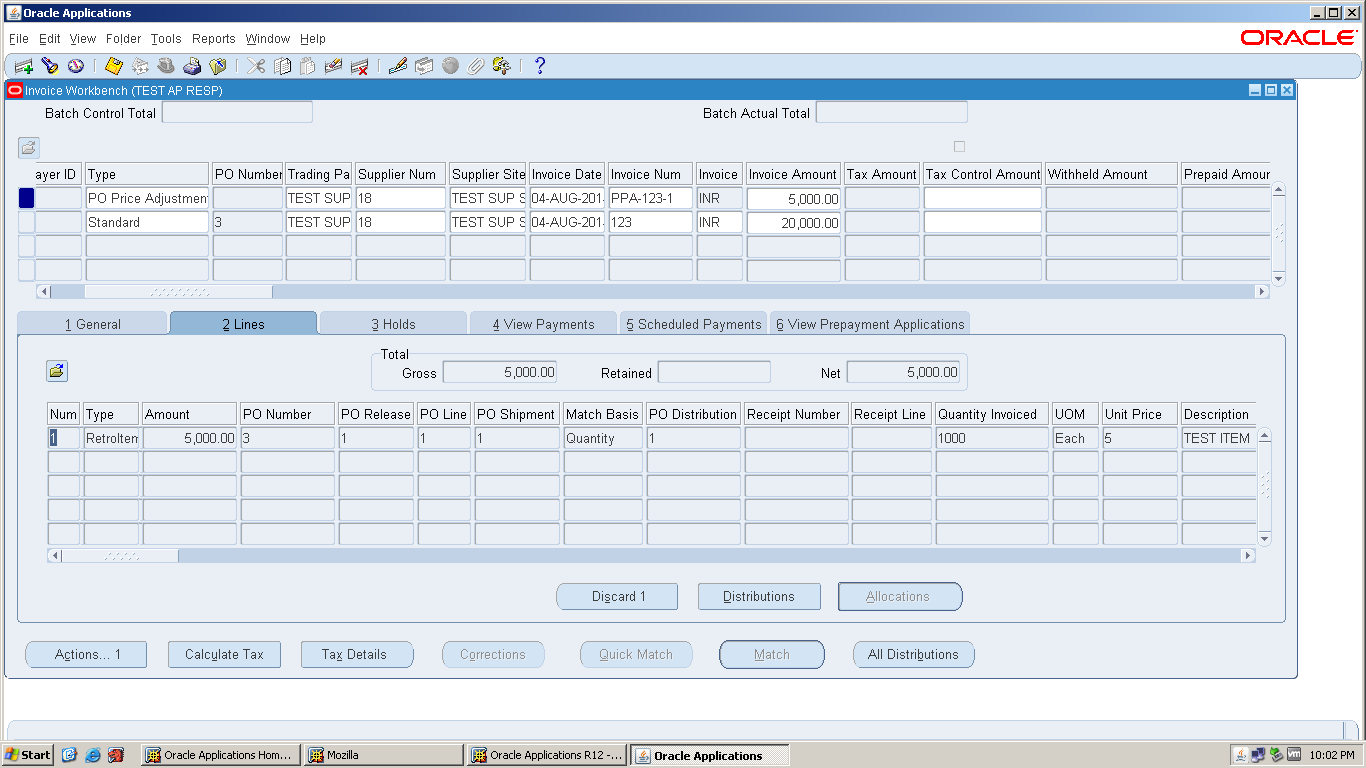This screenshot has width=1366, height=768.
Task: Create a new record with the first toolbar icon
Action: 24,66
